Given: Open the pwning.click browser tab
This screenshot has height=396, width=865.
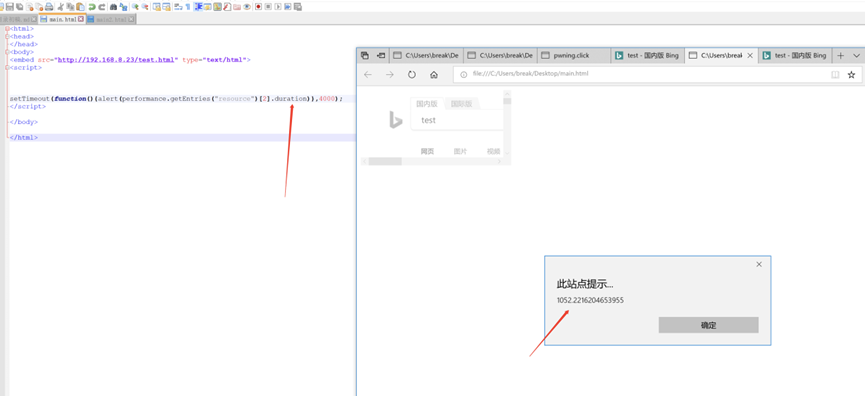Looking at the screenshot, I should (x=574, y=56).
